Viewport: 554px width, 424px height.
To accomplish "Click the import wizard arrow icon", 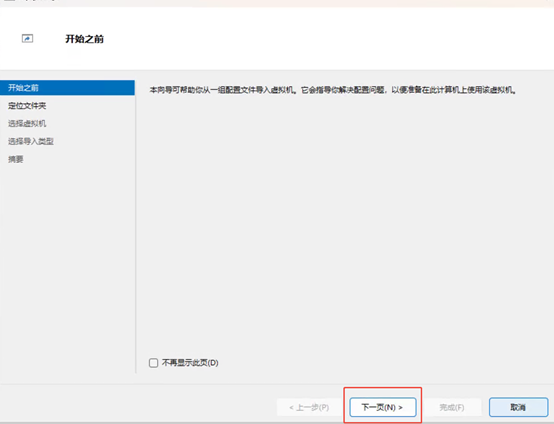I will point(27,39).
